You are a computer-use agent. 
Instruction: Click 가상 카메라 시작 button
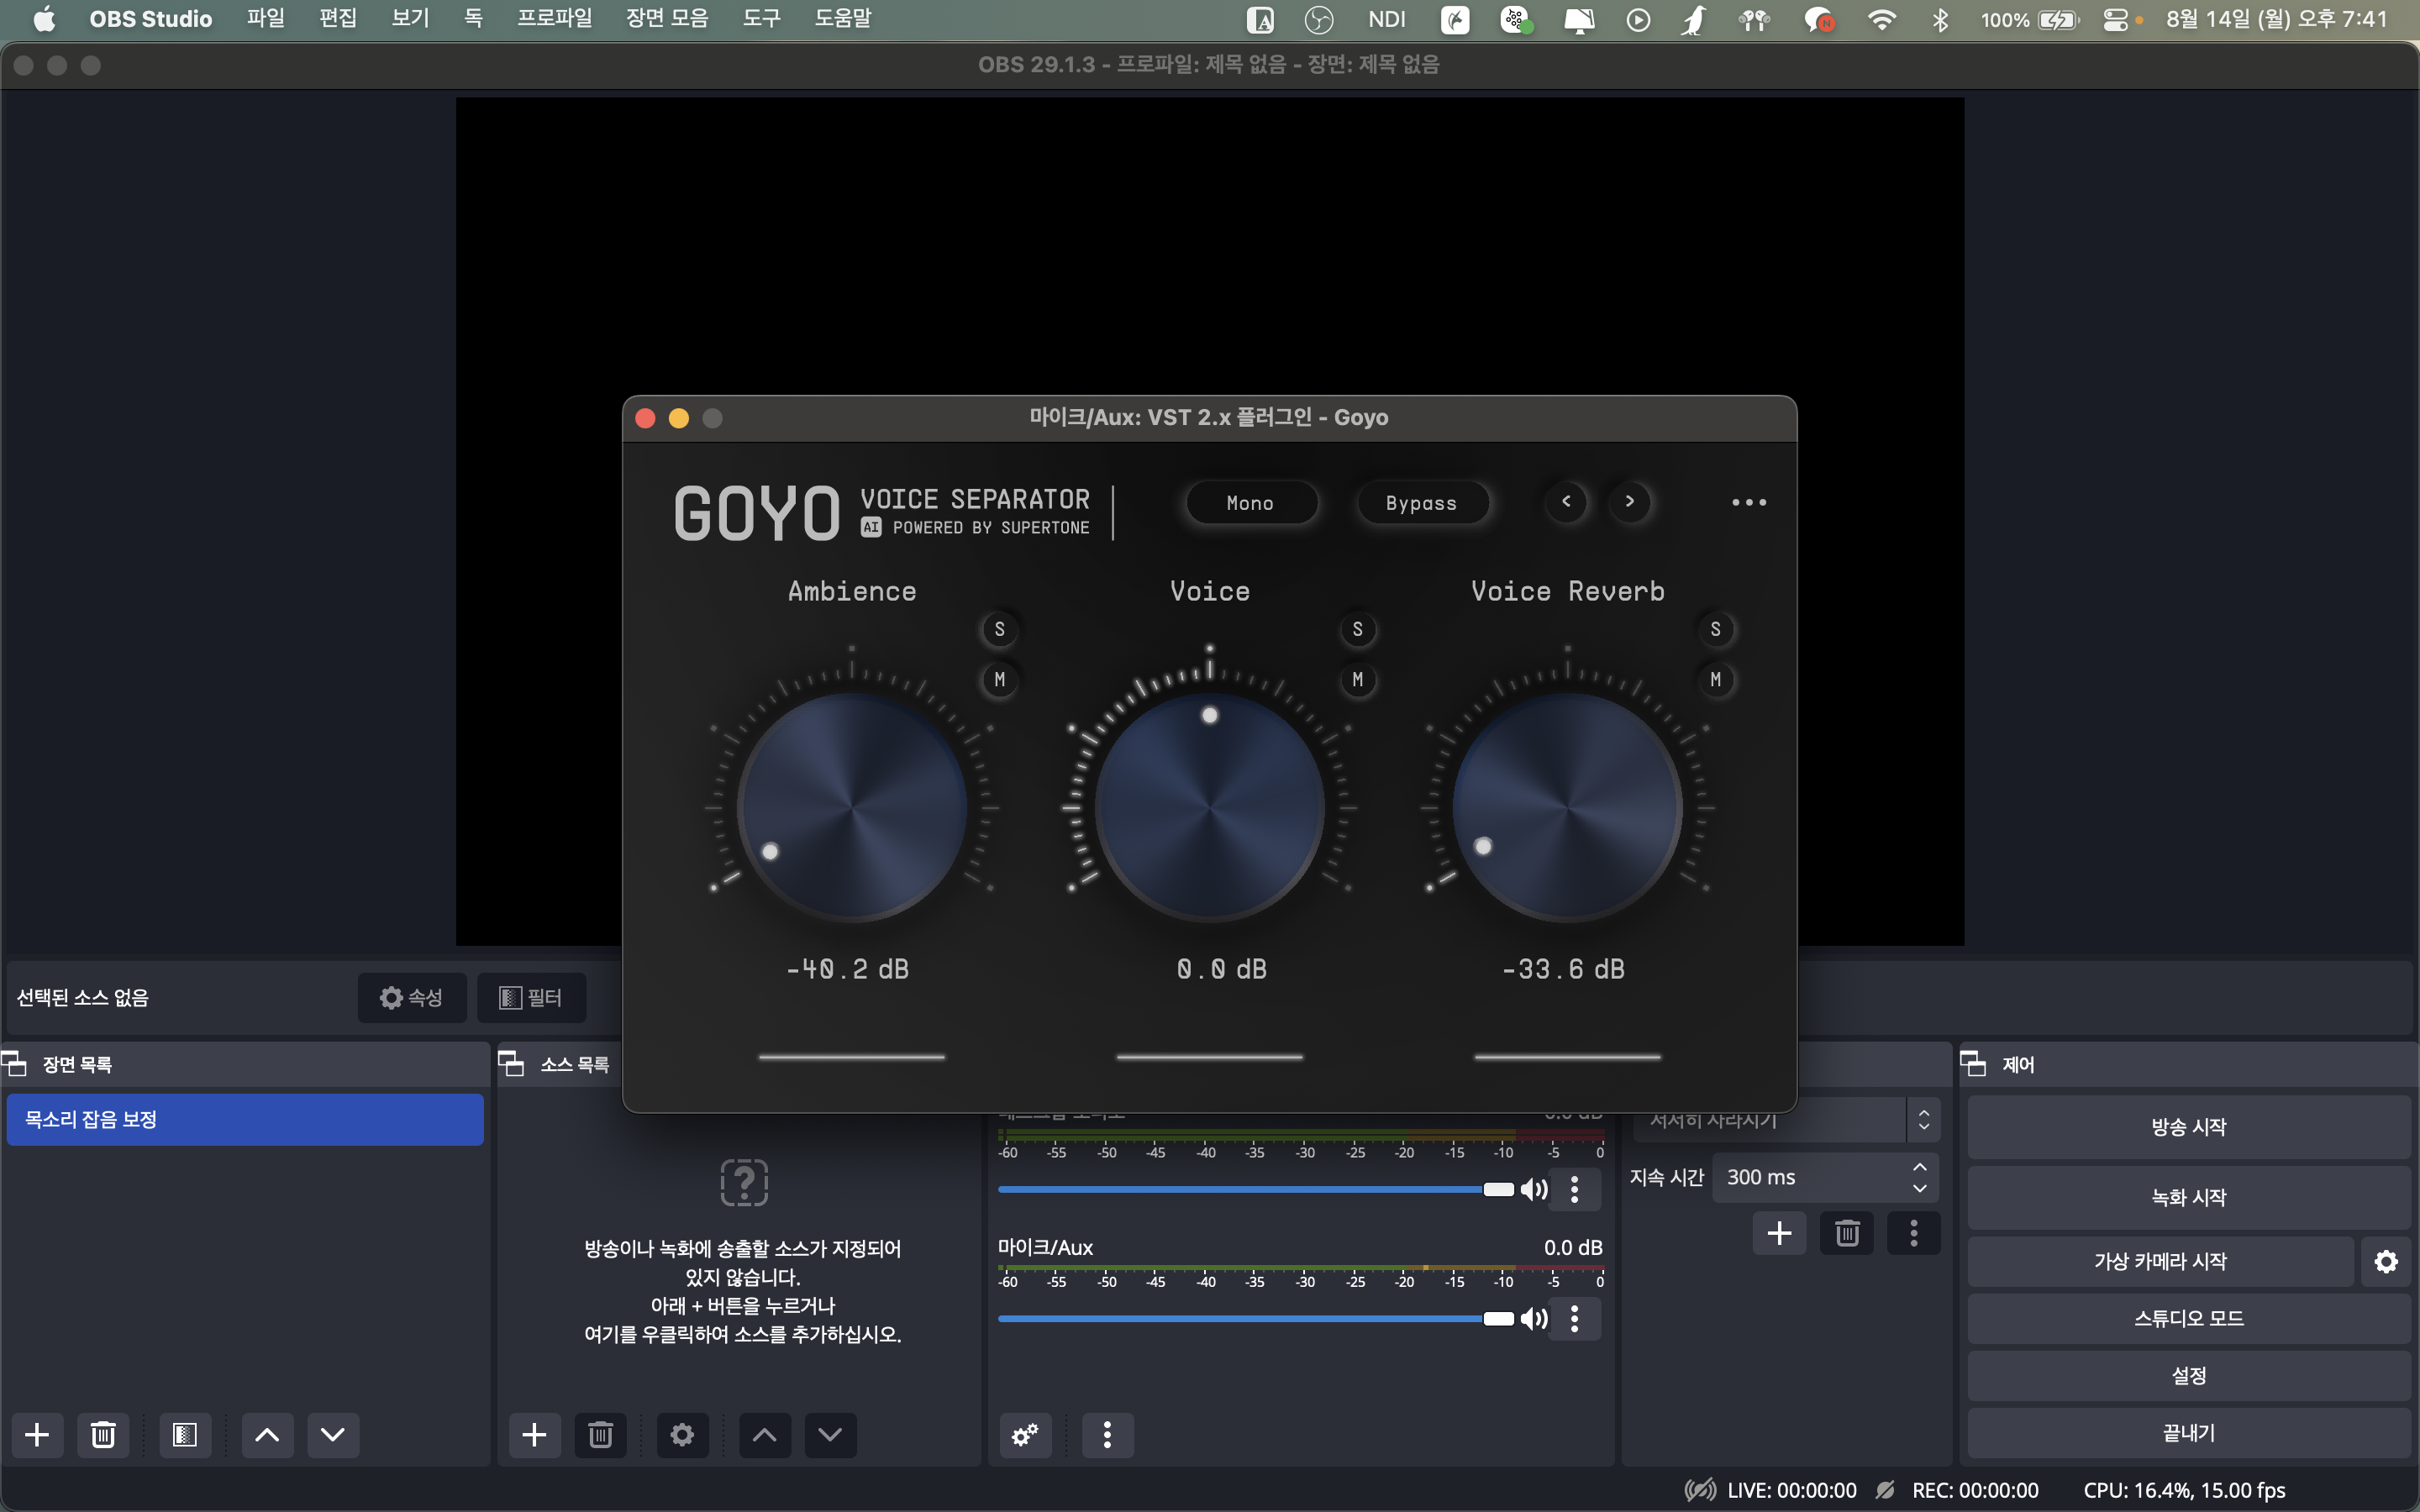(x=2160, y=1262)
